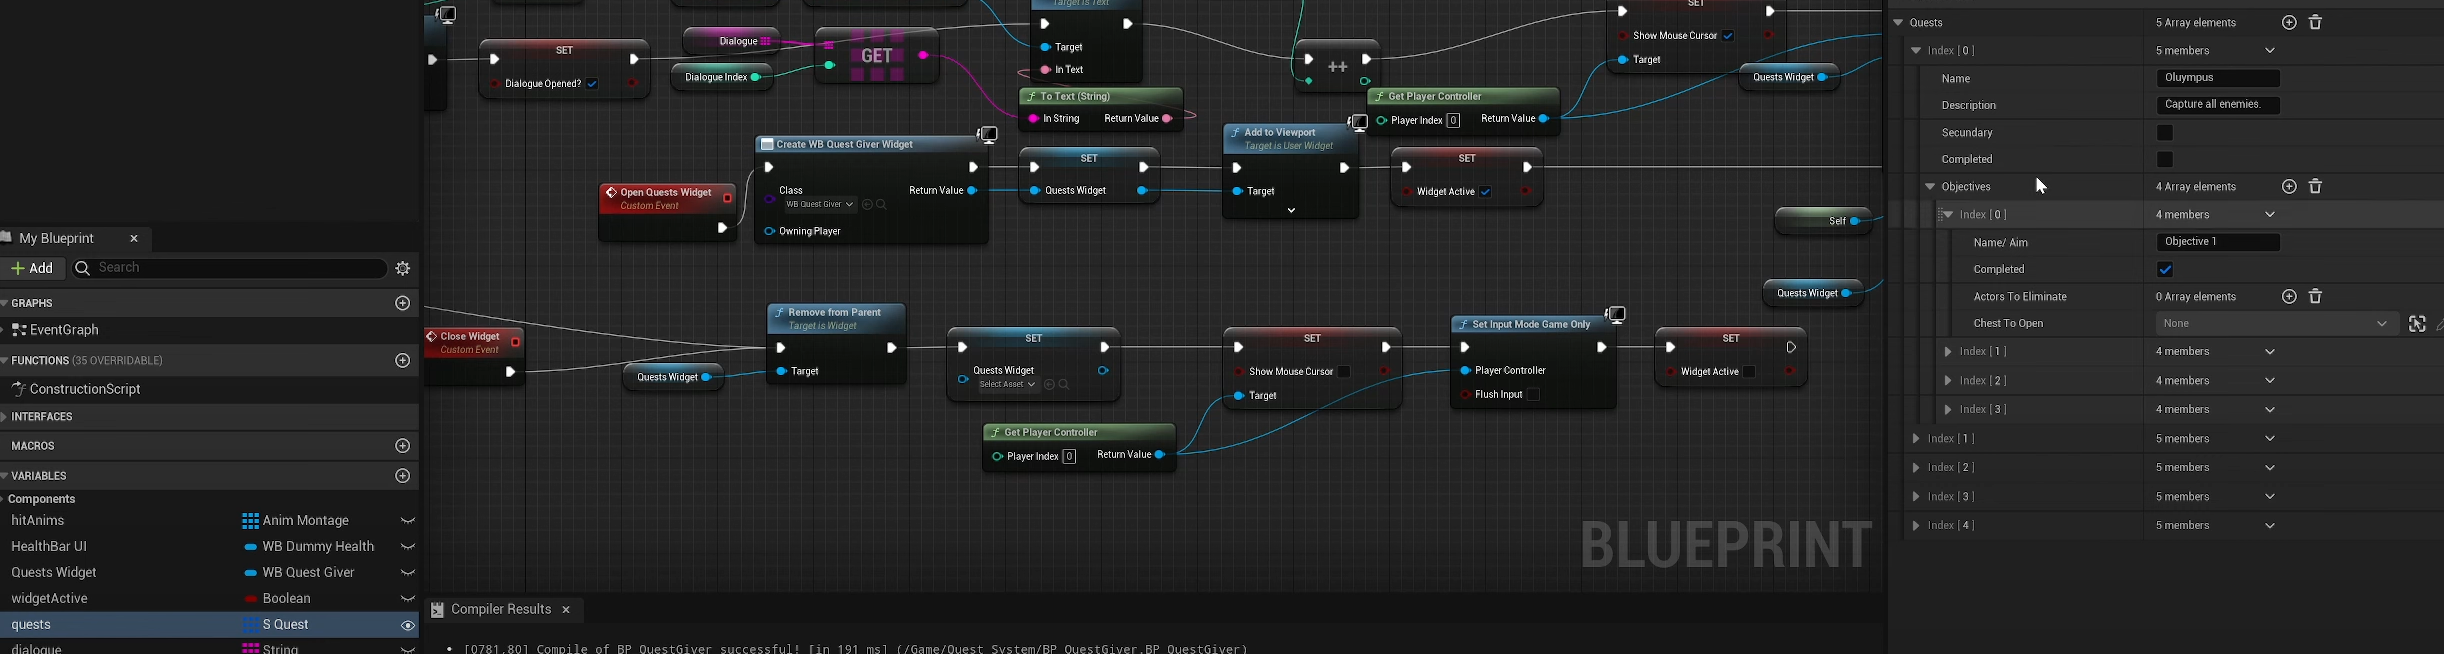Viewport: 2444px width, 654px height.
Task: Open Chest To Open dropdown
Action: point(2276,324)
